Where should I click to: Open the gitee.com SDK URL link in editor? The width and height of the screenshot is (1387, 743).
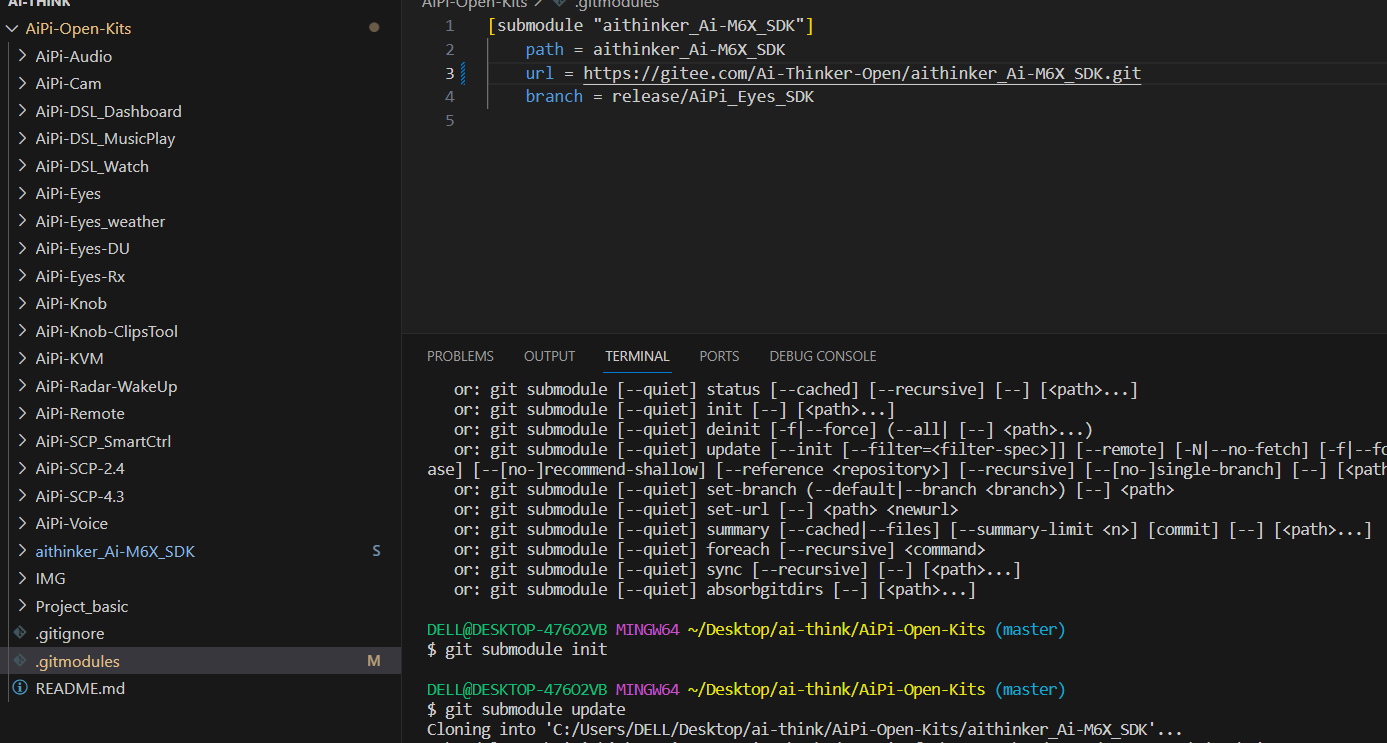pos(862,73)
